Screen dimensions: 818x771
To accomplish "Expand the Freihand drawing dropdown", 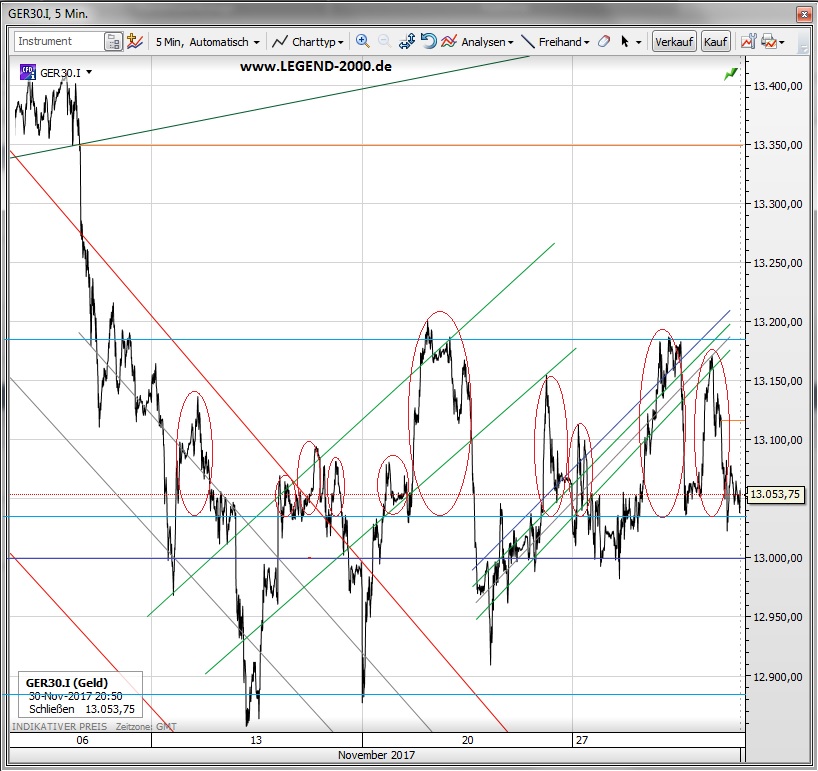I will [557, 42].
